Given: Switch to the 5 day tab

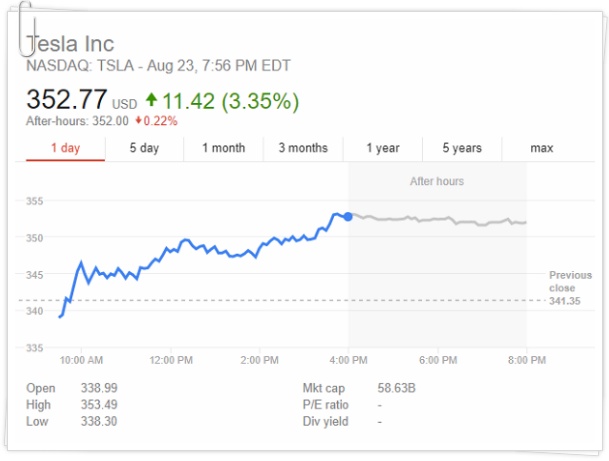Looking at the screenshot, I should 144,148.
